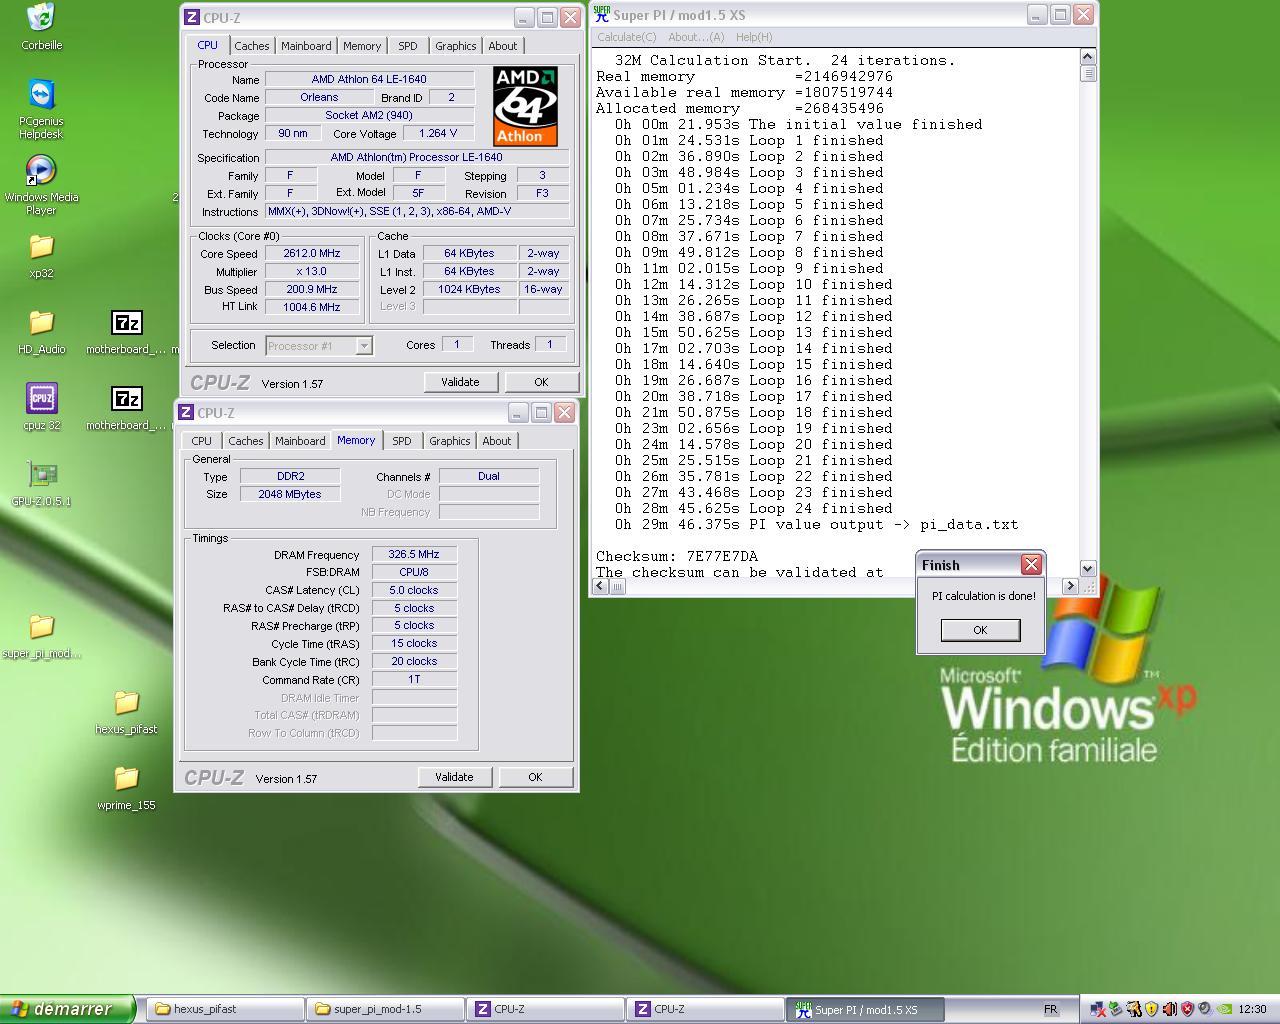1280x1024 pixels.
Task: Click the red security alert shield tray icon
Action: click(x=1187, y=1009)
